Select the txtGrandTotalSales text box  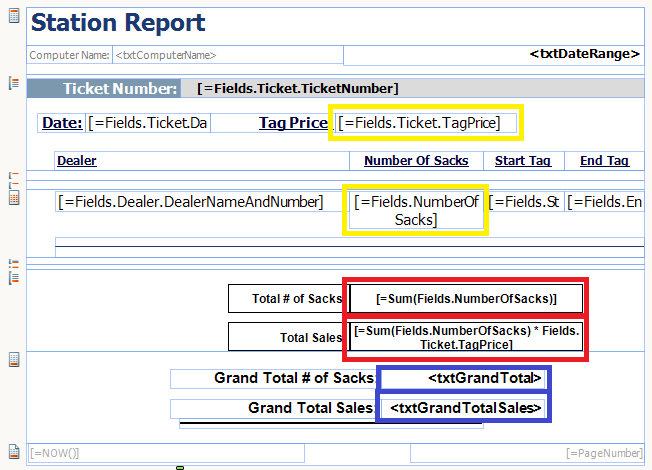[x=464, y=408]
